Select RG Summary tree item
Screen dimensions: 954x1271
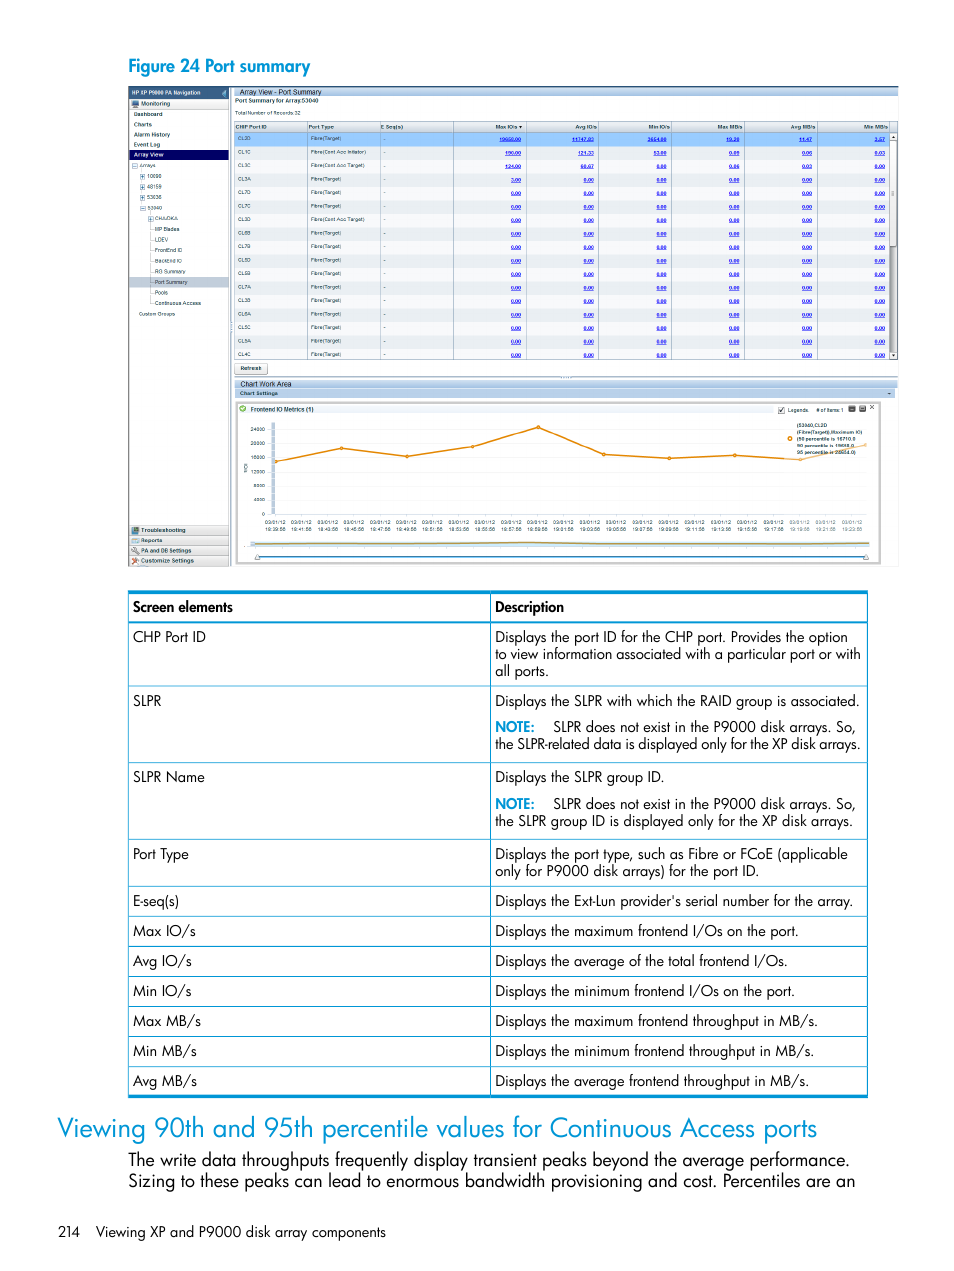tap(170, 271)
